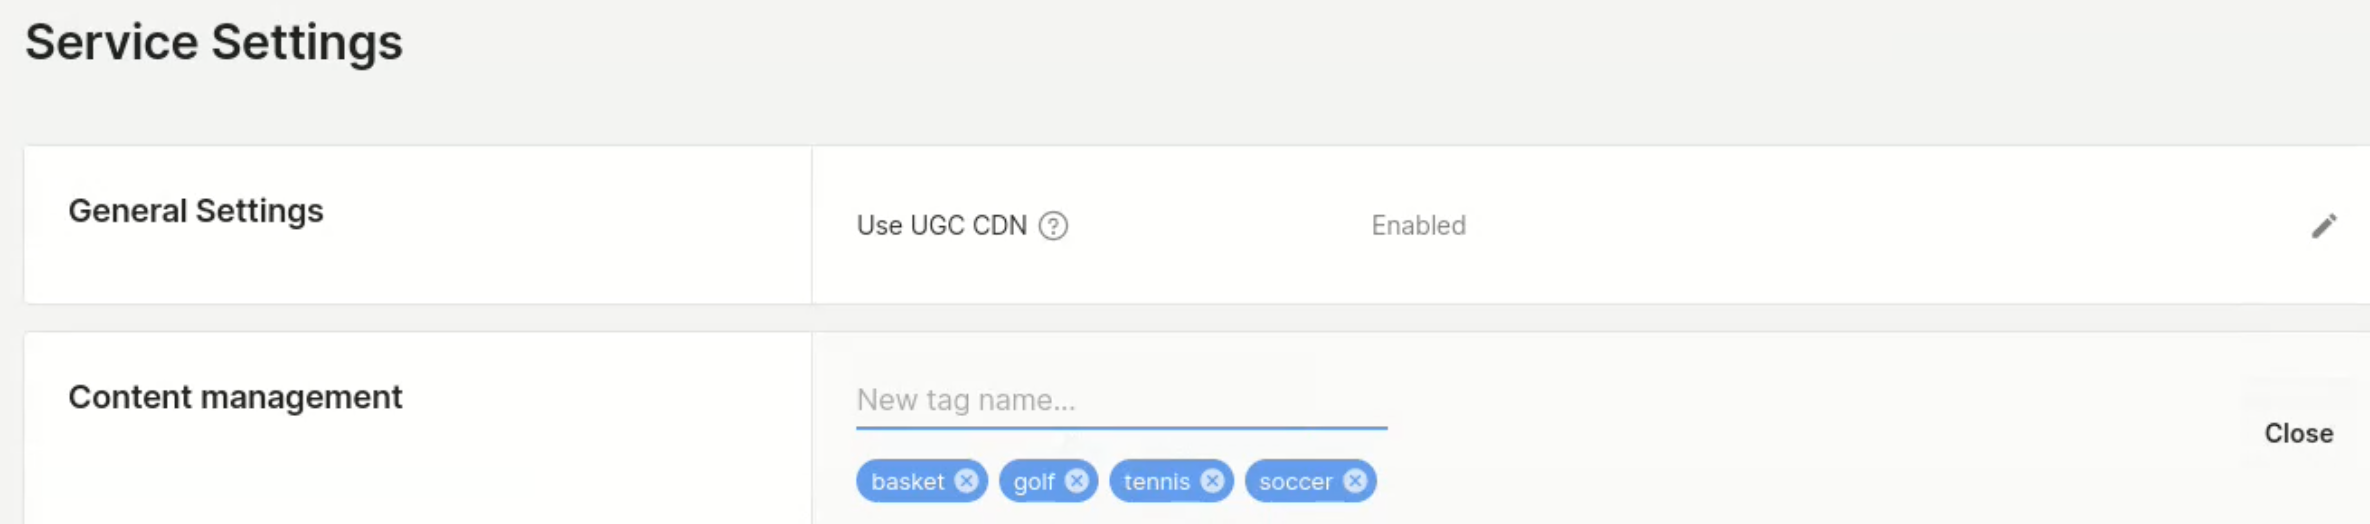
Task: Remove the basket tag with its X icon
Action: coord(966,481)
